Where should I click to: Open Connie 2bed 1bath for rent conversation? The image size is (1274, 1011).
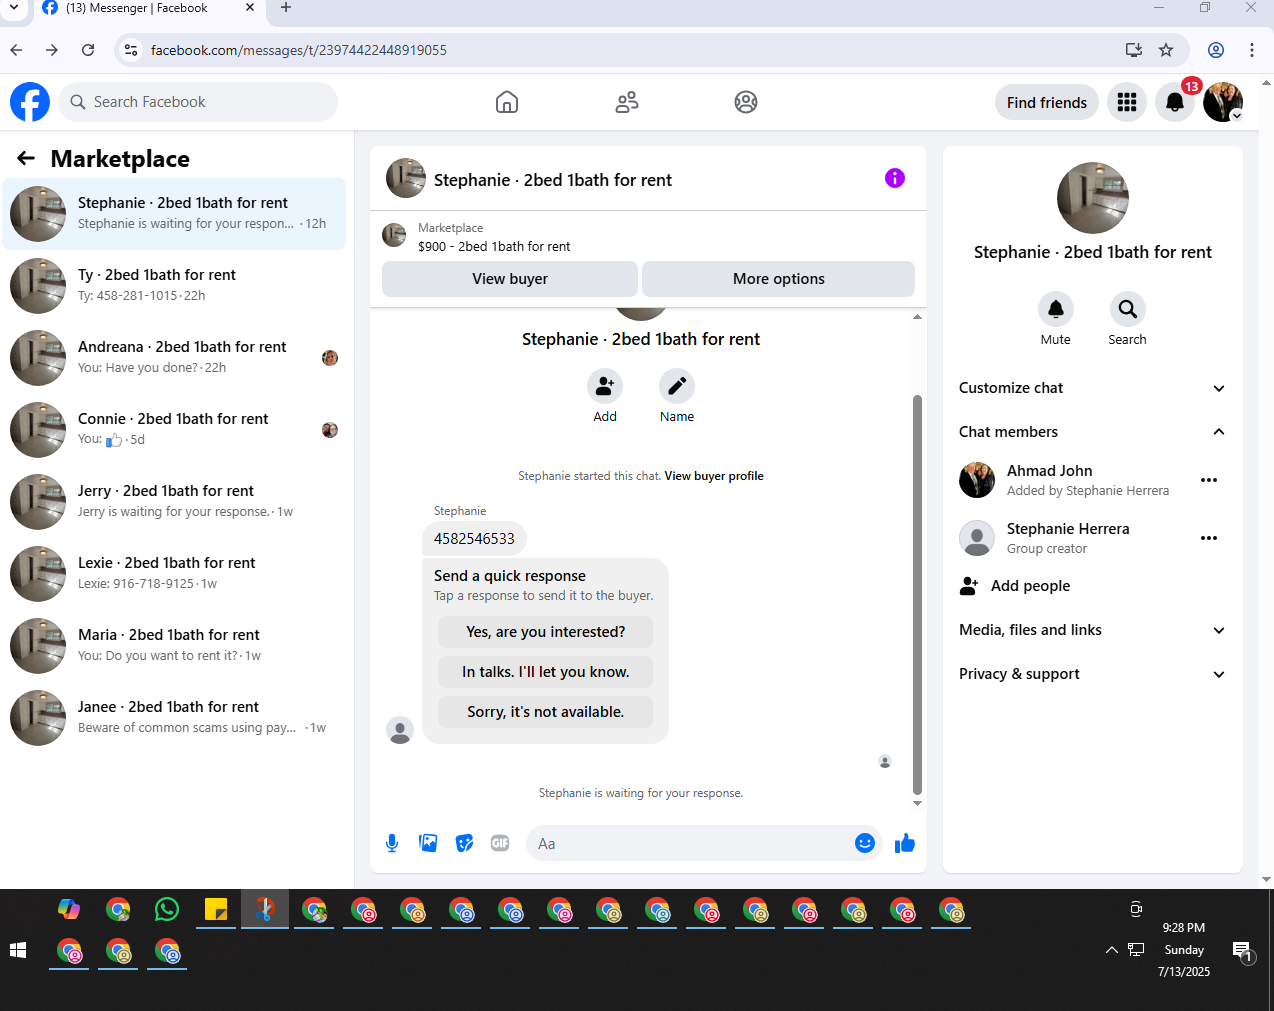pos(174,430)
